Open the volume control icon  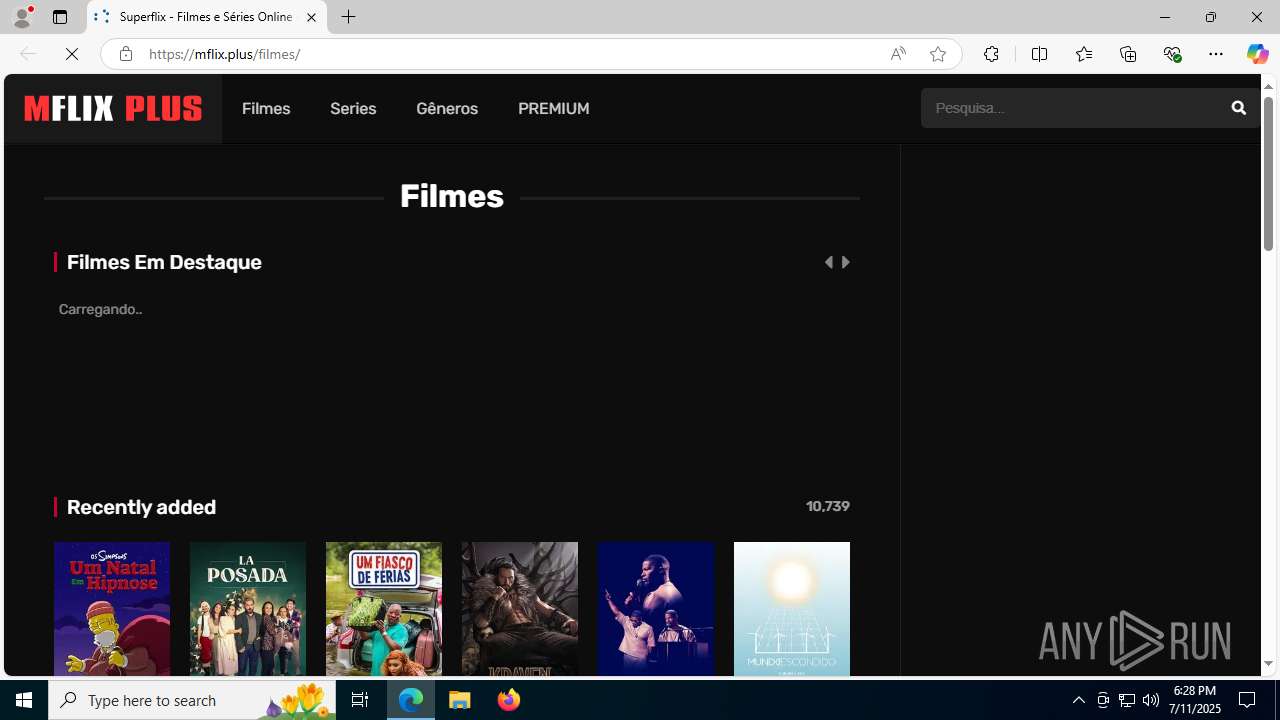[x=1151, y=700]
